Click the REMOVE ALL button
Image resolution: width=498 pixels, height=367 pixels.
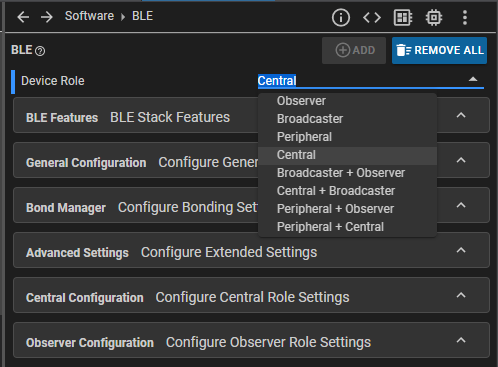point(439,50)
